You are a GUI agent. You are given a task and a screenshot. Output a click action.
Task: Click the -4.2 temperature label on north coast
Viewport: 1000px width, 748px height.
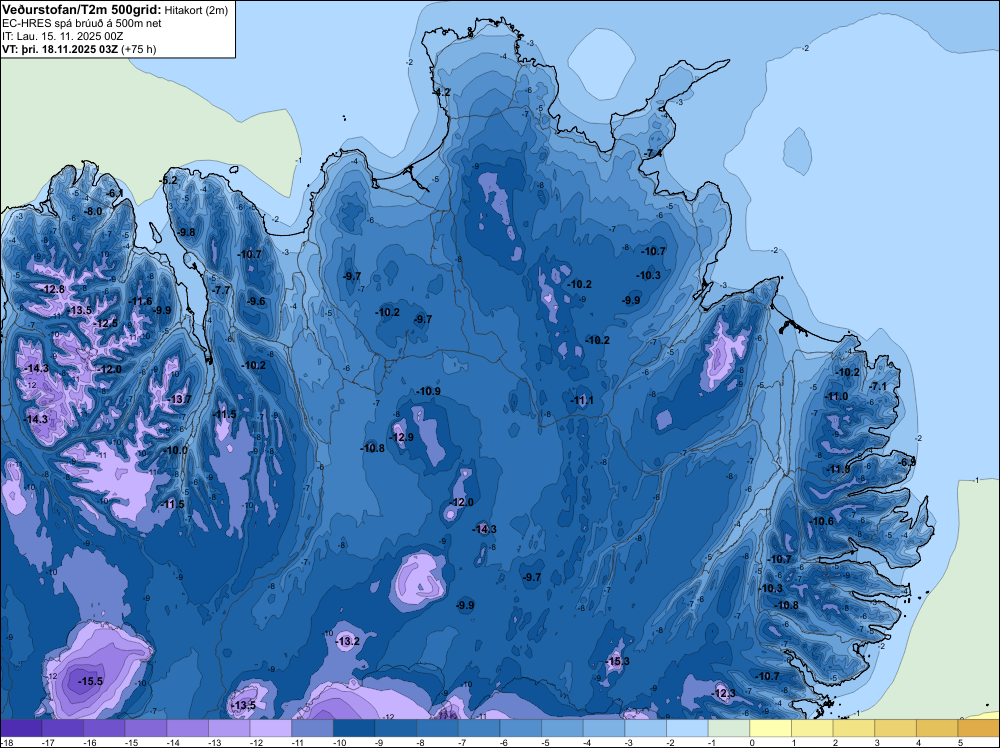(441, 92)
